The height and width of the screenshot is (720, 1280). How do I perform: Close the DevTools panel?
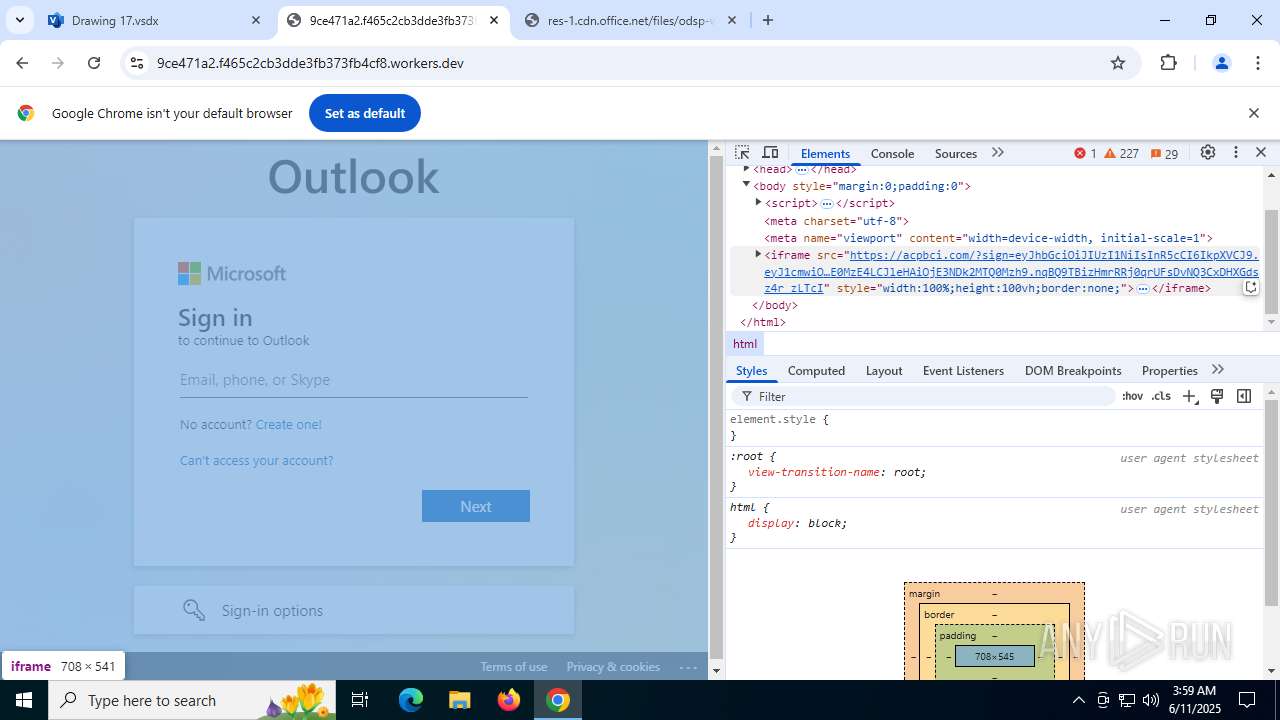(x=1261, y=153)
